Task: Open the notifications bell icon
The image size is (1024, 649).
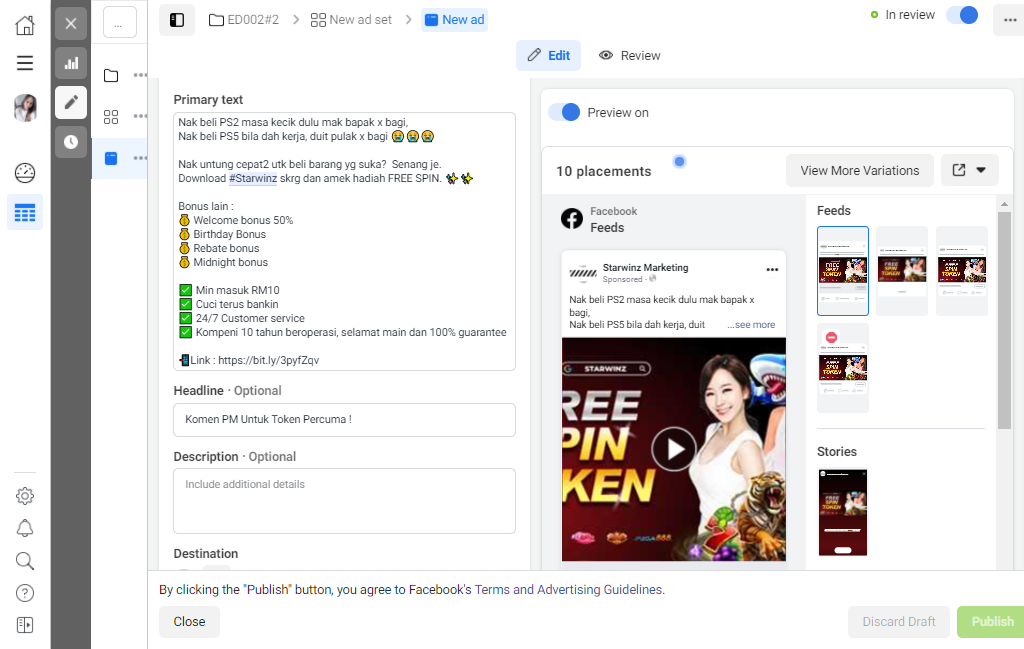Action: click(25, 528)
